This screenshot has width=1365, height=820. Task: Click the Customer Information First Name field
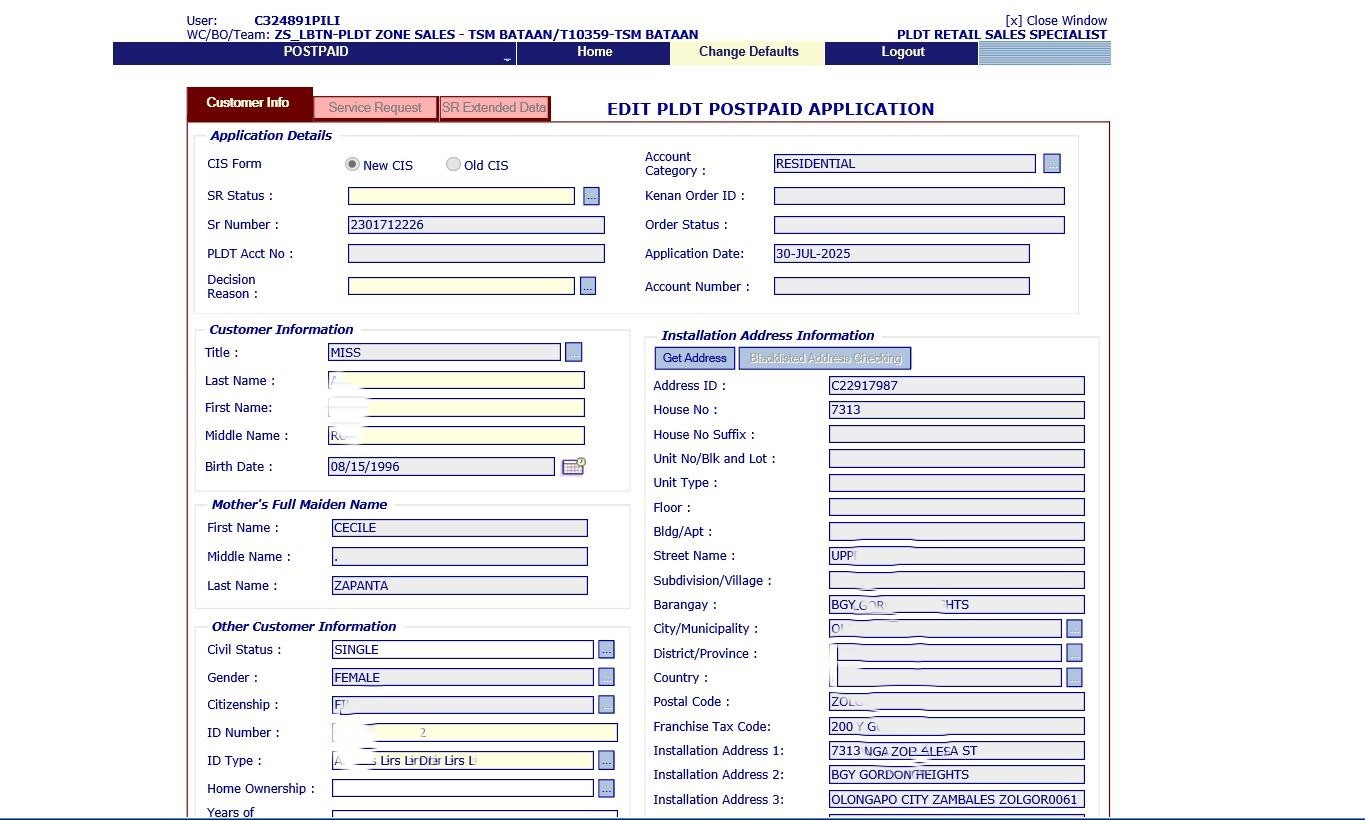click(x=456, y=408)
